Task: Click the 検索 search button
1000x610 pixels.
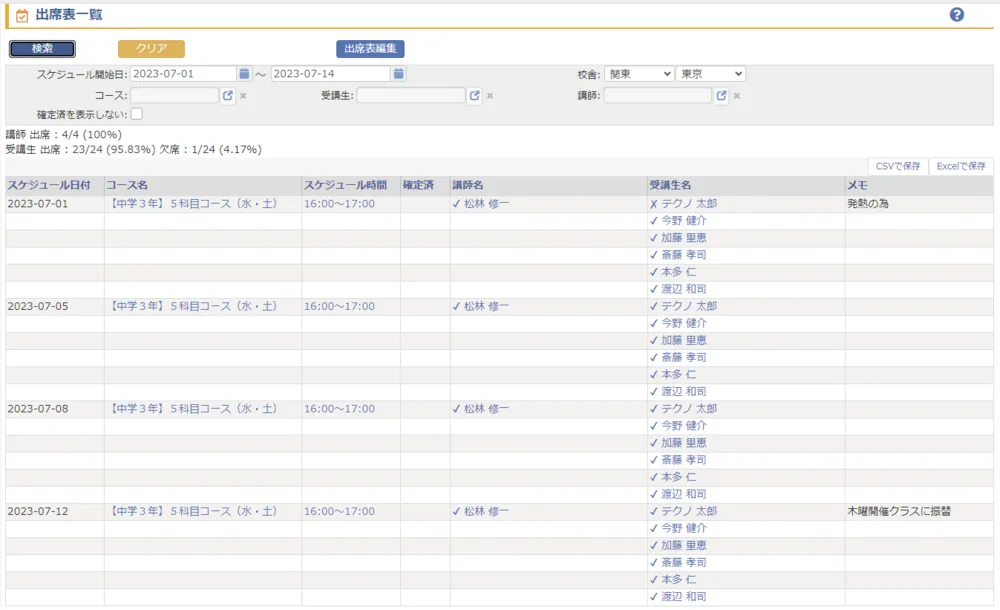Action: tap(42, 48)
